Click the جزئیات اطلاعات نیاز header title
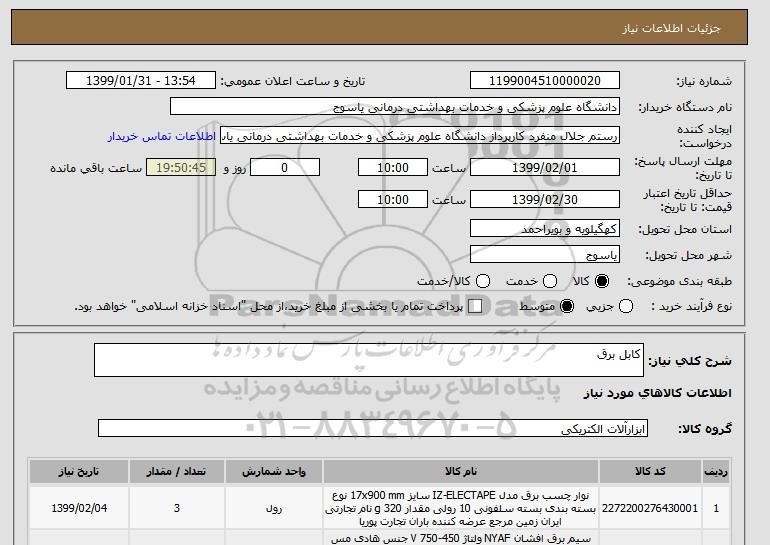The image size is (770, 545). point(671,28)
